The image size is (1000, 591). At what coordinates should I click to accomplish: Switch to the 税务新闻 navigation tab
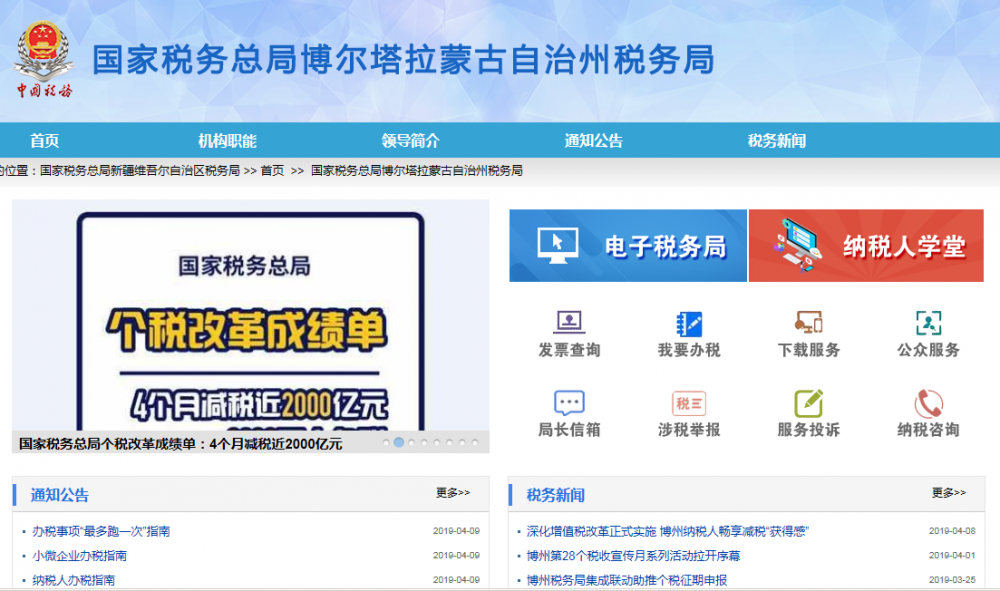(781, 140)
